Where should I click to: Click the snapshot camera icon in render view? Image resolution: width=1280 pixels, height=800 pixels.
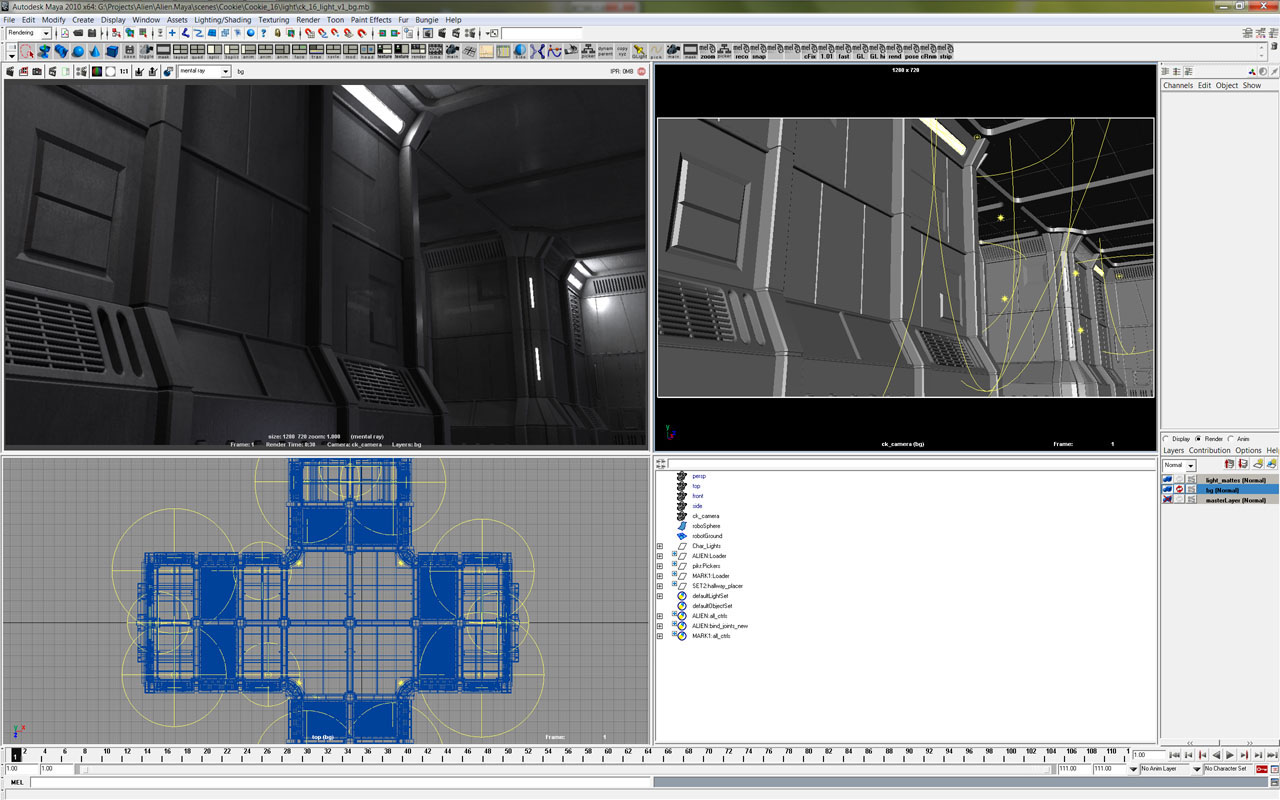[x=37, y=72]
